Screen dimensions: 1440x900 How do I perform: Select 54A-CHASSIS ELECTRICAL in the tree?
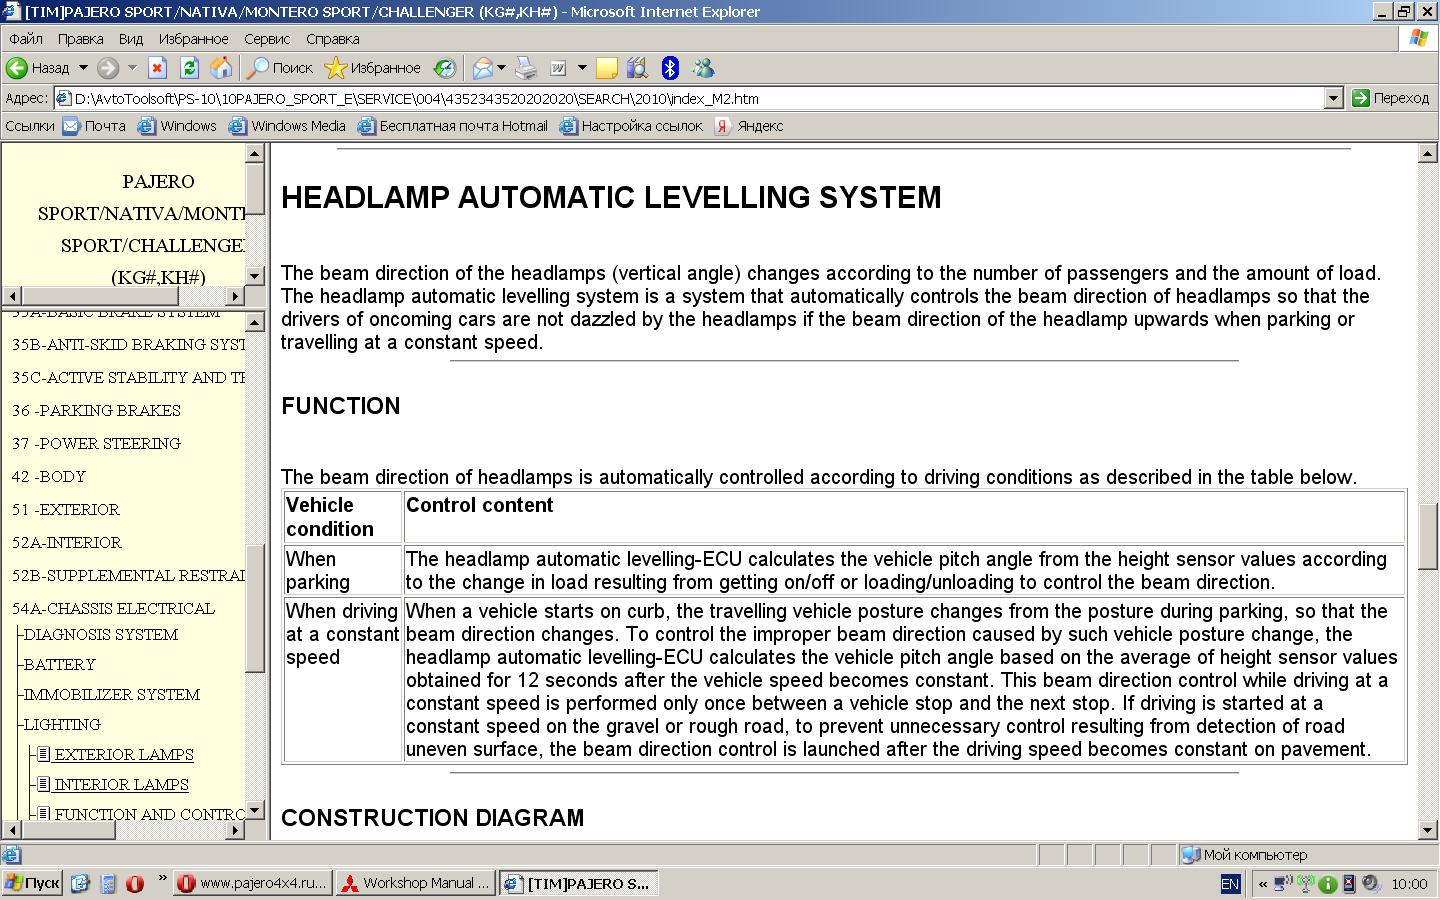[113, 608]
